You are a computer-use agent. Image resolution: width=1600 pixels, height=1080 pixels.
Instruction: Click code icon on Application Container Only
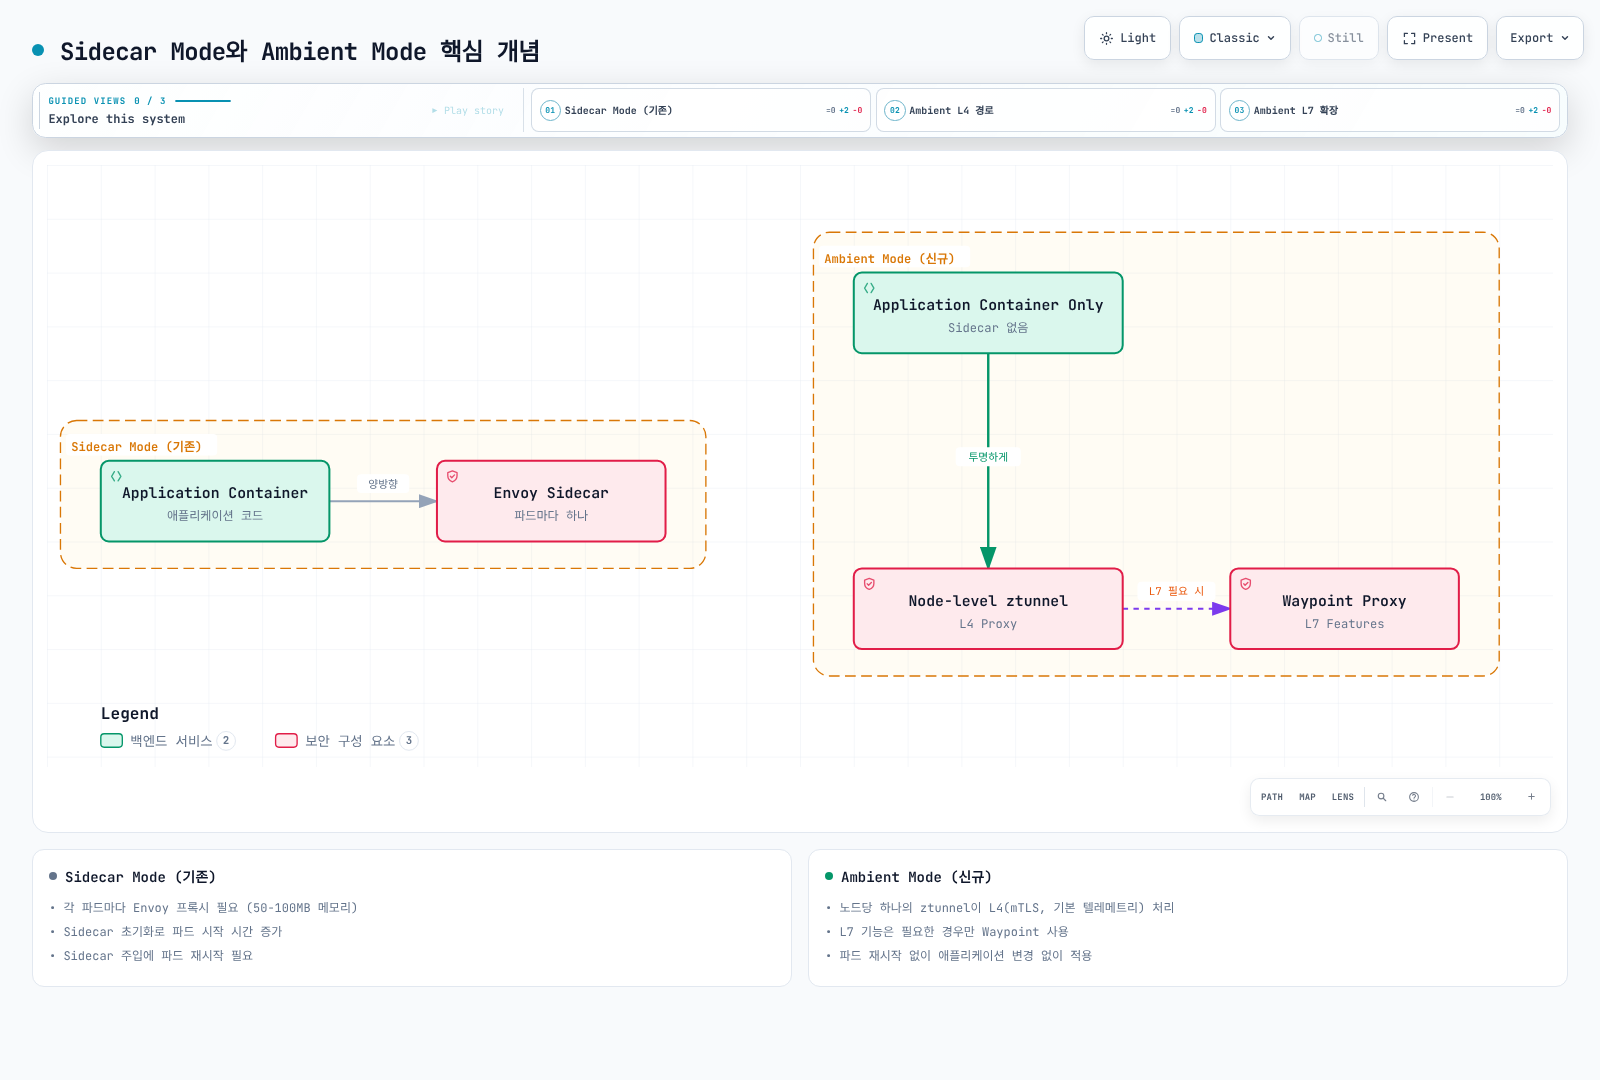[x=869, y=288]
